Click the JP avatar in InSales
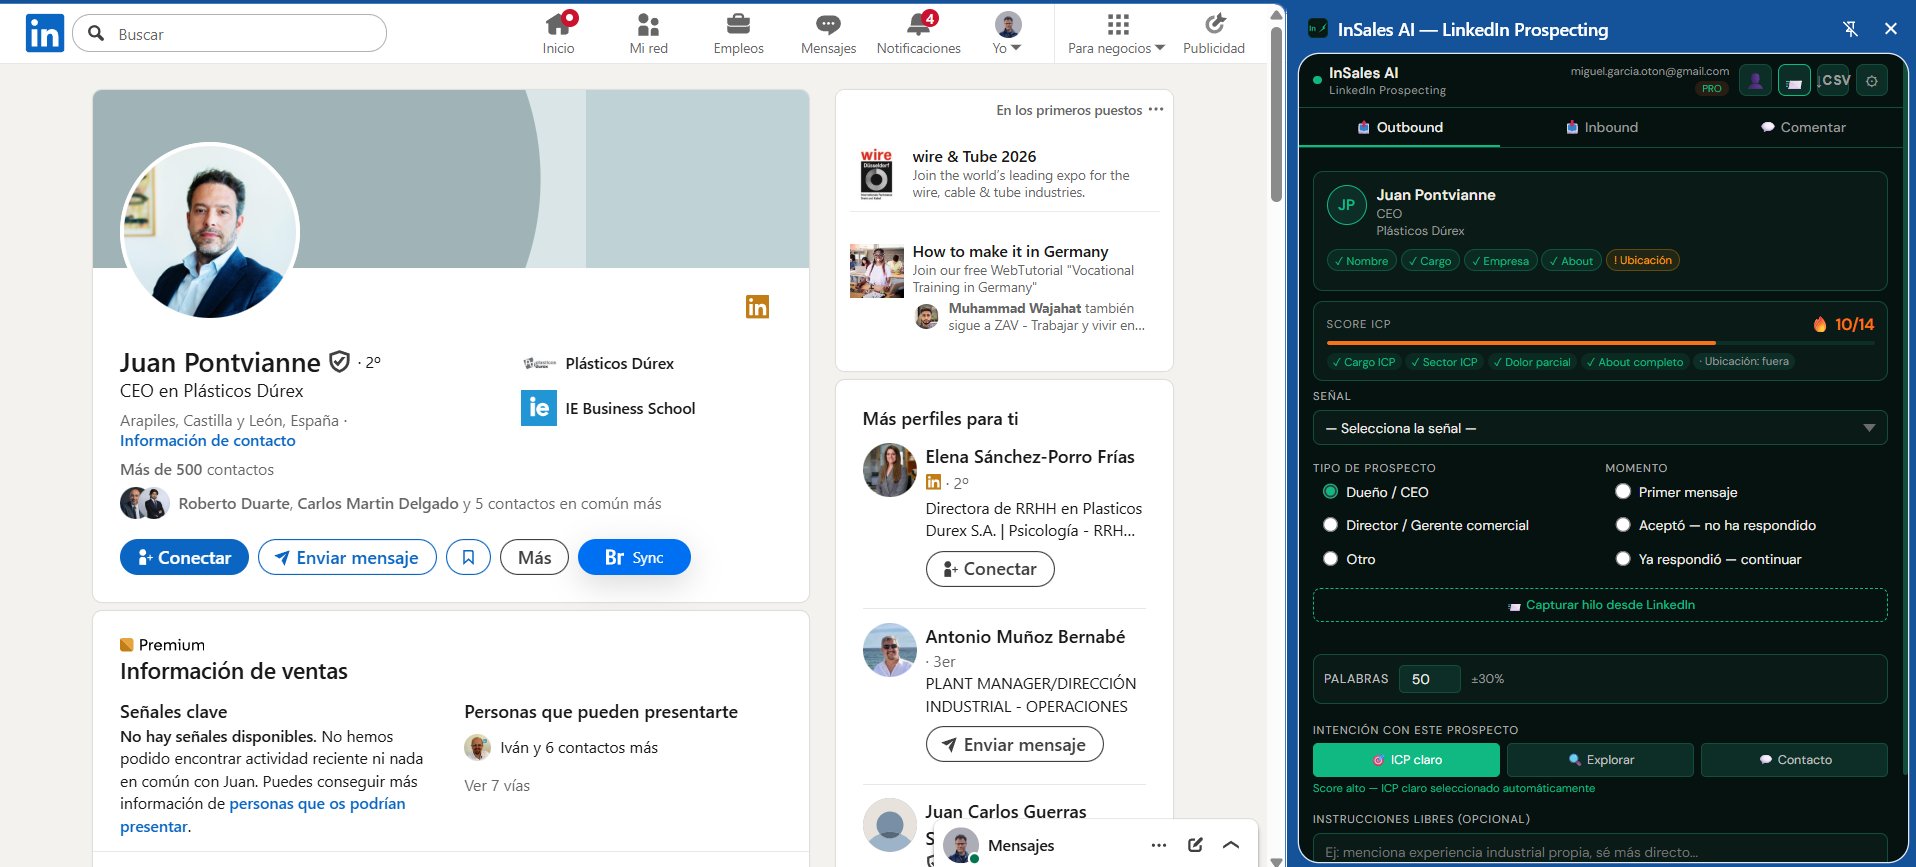The height and width of the screenshot is (867, 1916). (x=1346, y=205)
